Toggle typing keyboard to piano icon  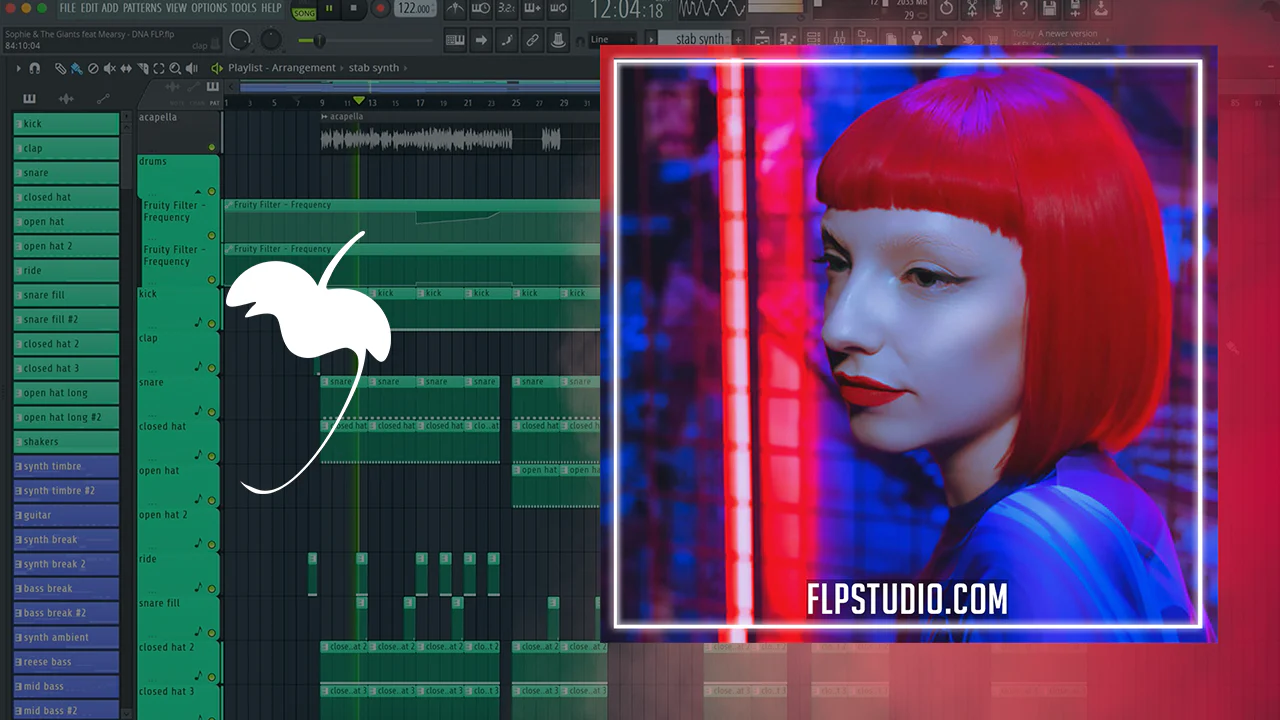[455, 41]
